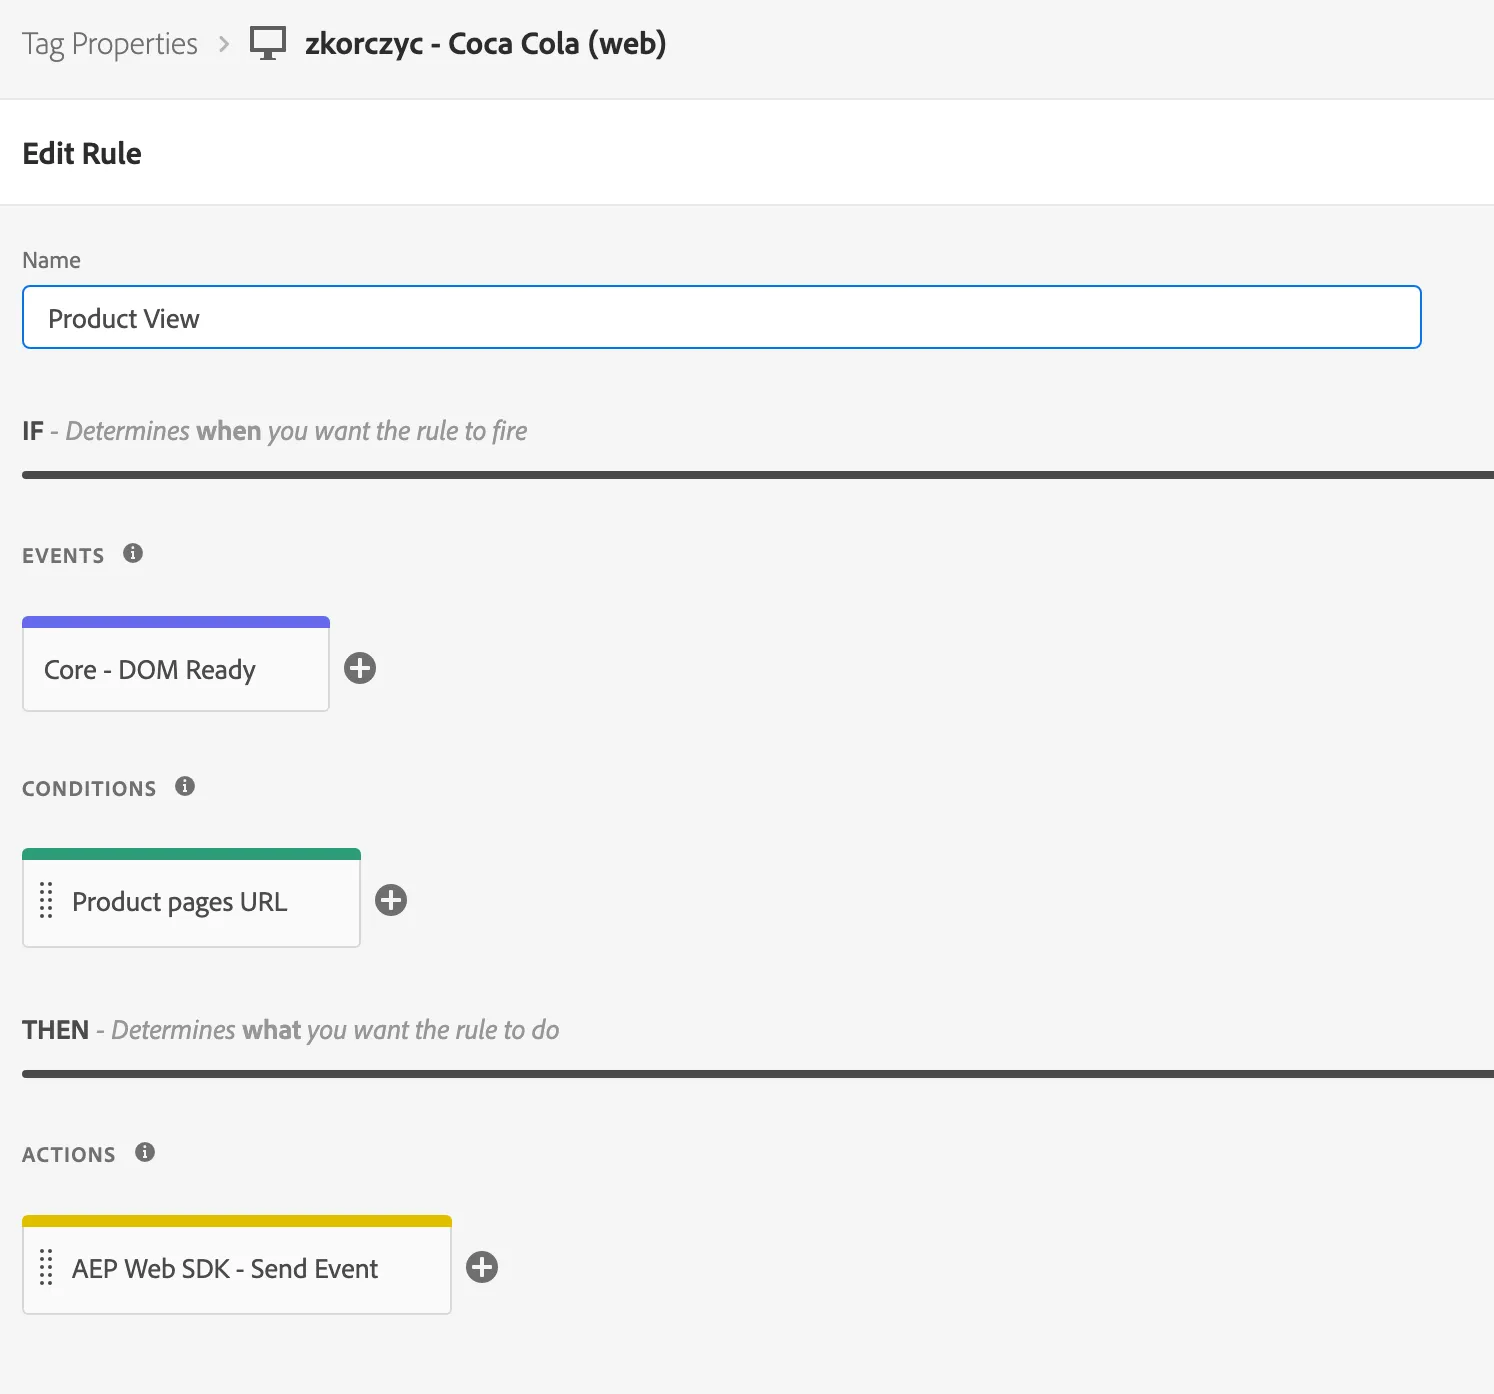Add a new action with the plus icon
Screen dimensions: 1494x1394
(x=482, y=1267)
